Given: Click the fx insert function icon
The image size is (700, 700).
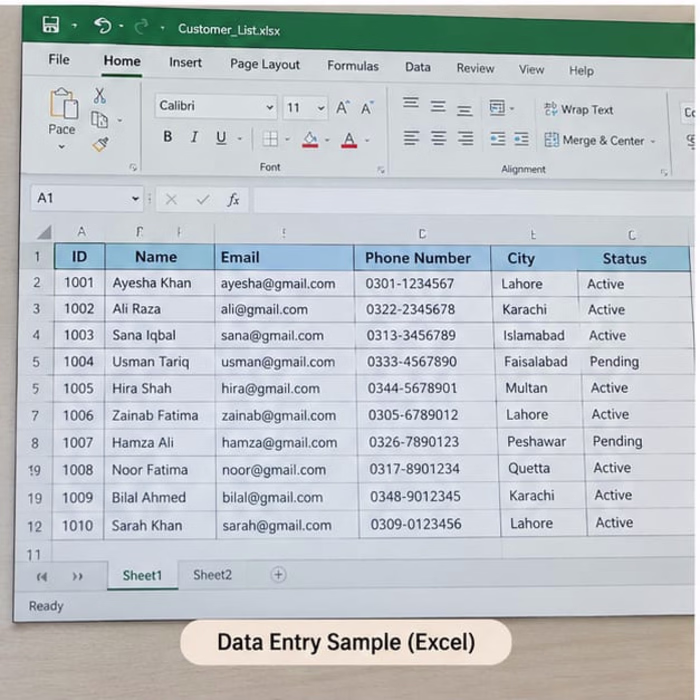Looking at the screenshot, I should [233, 199].
